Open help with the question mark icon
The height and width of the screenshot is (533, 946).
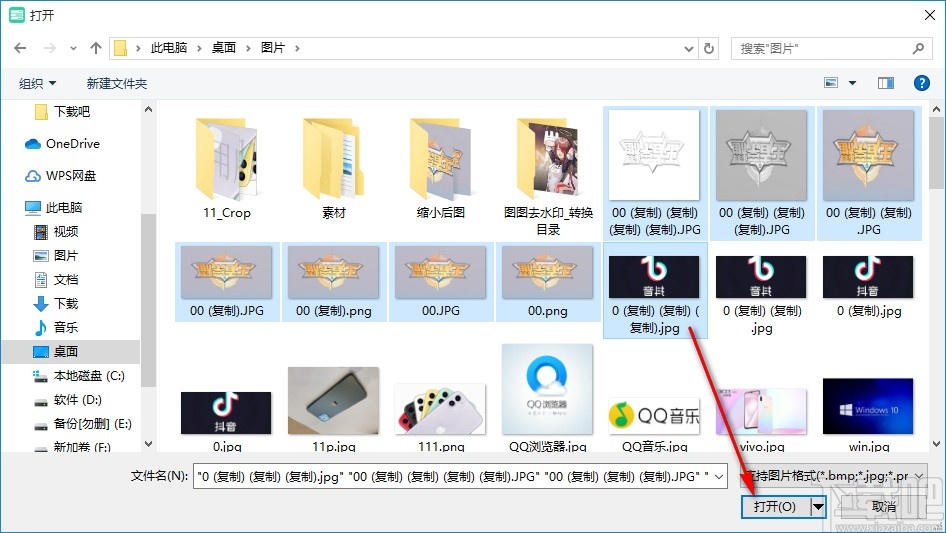click(922, 83)
